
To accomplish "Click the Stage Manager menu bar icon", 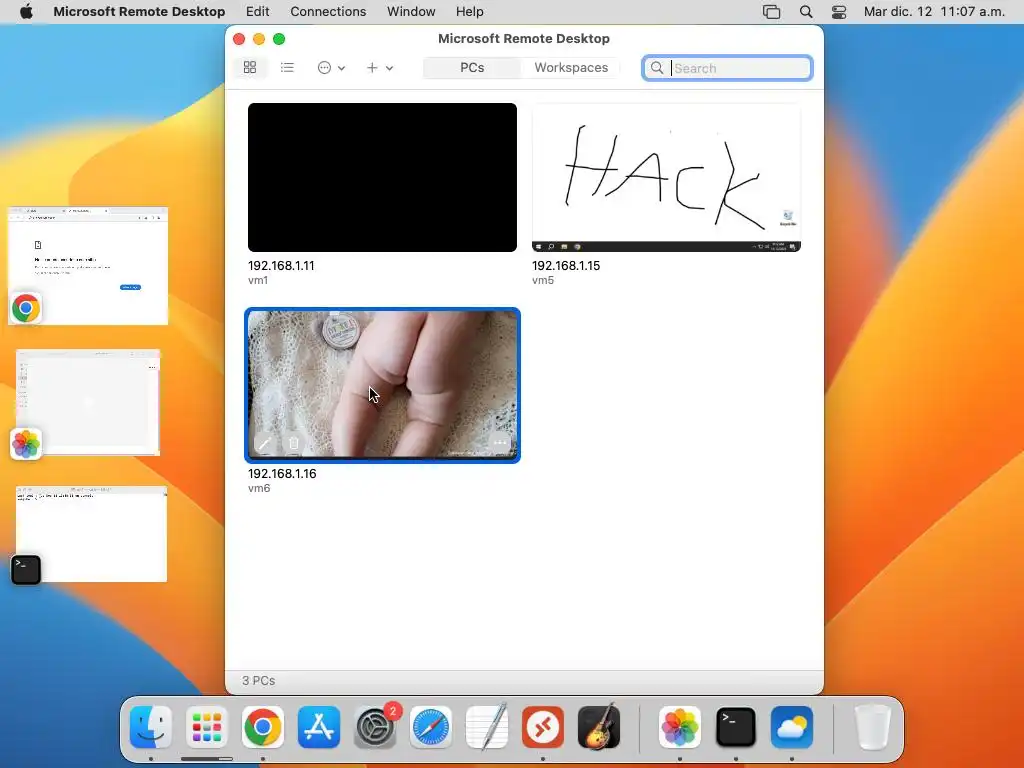I will (771, 12).
